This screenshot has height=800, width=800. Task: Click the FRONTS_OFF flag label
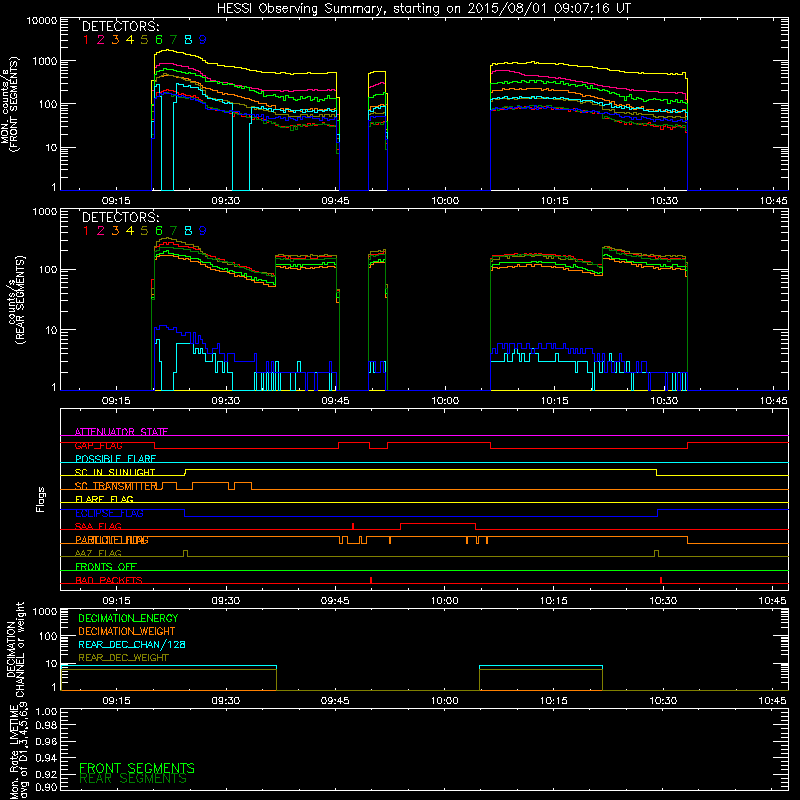point(106,567)
